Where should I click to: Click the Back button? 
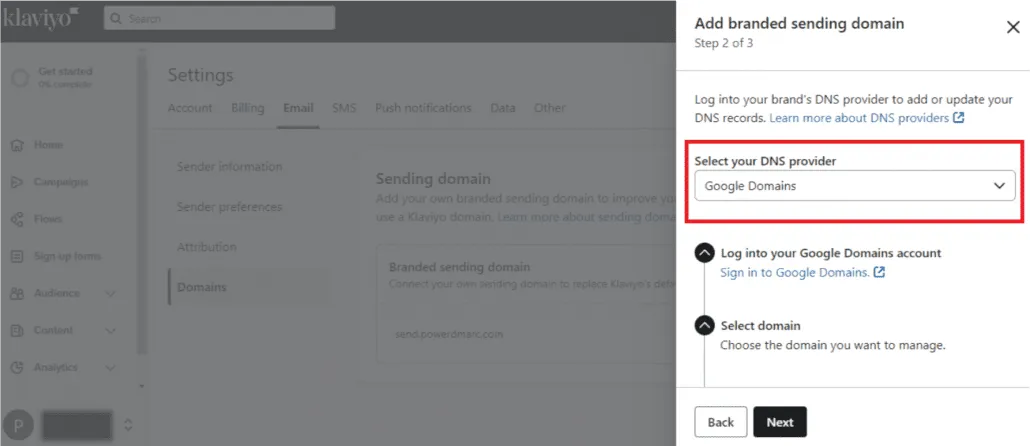tap(721, 422)
